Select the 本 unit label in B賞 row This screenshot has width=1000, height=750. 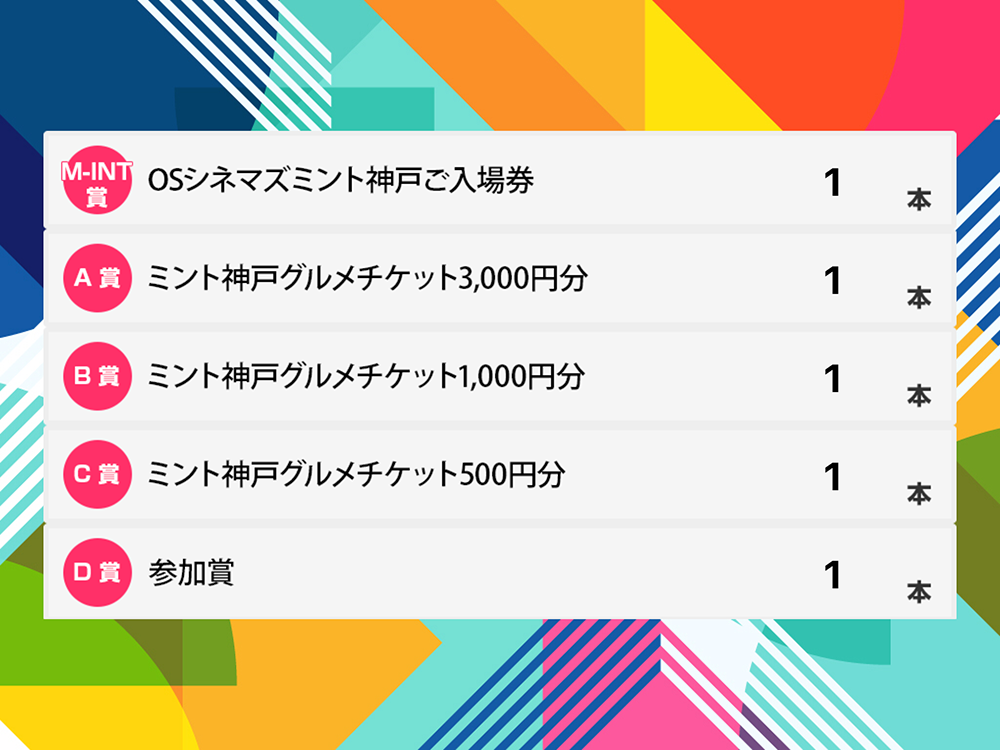pyautogui.click(x=919, y=396)
